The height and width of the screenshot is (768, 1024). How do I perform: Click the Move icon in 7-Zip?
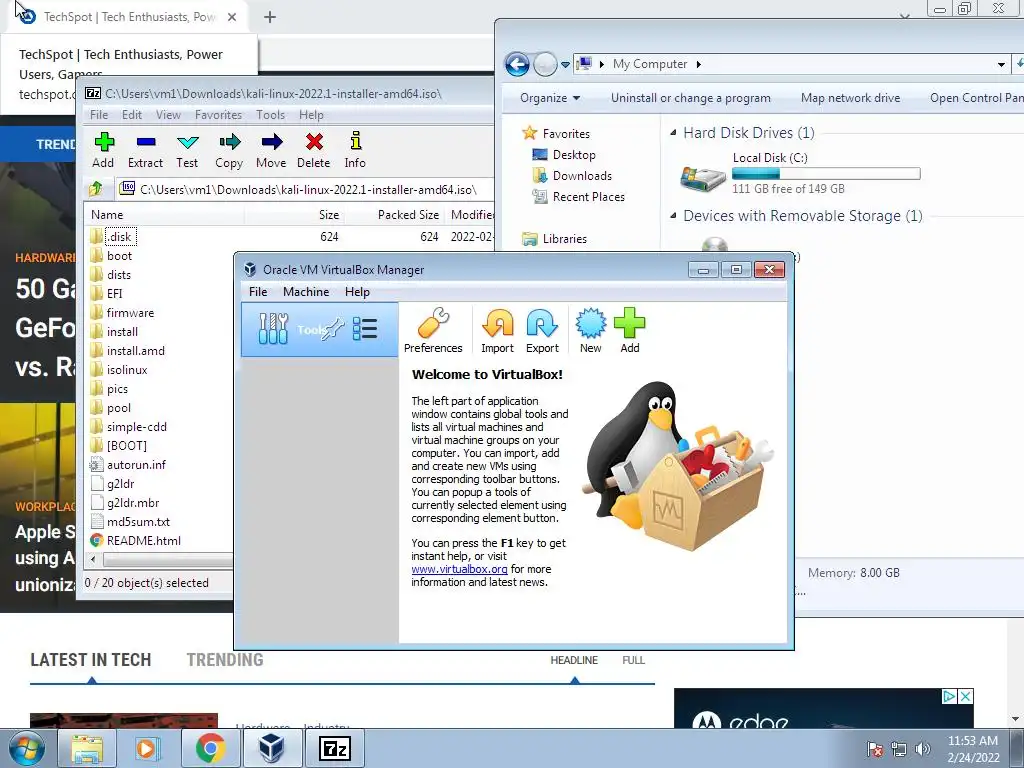pos(272,142)
